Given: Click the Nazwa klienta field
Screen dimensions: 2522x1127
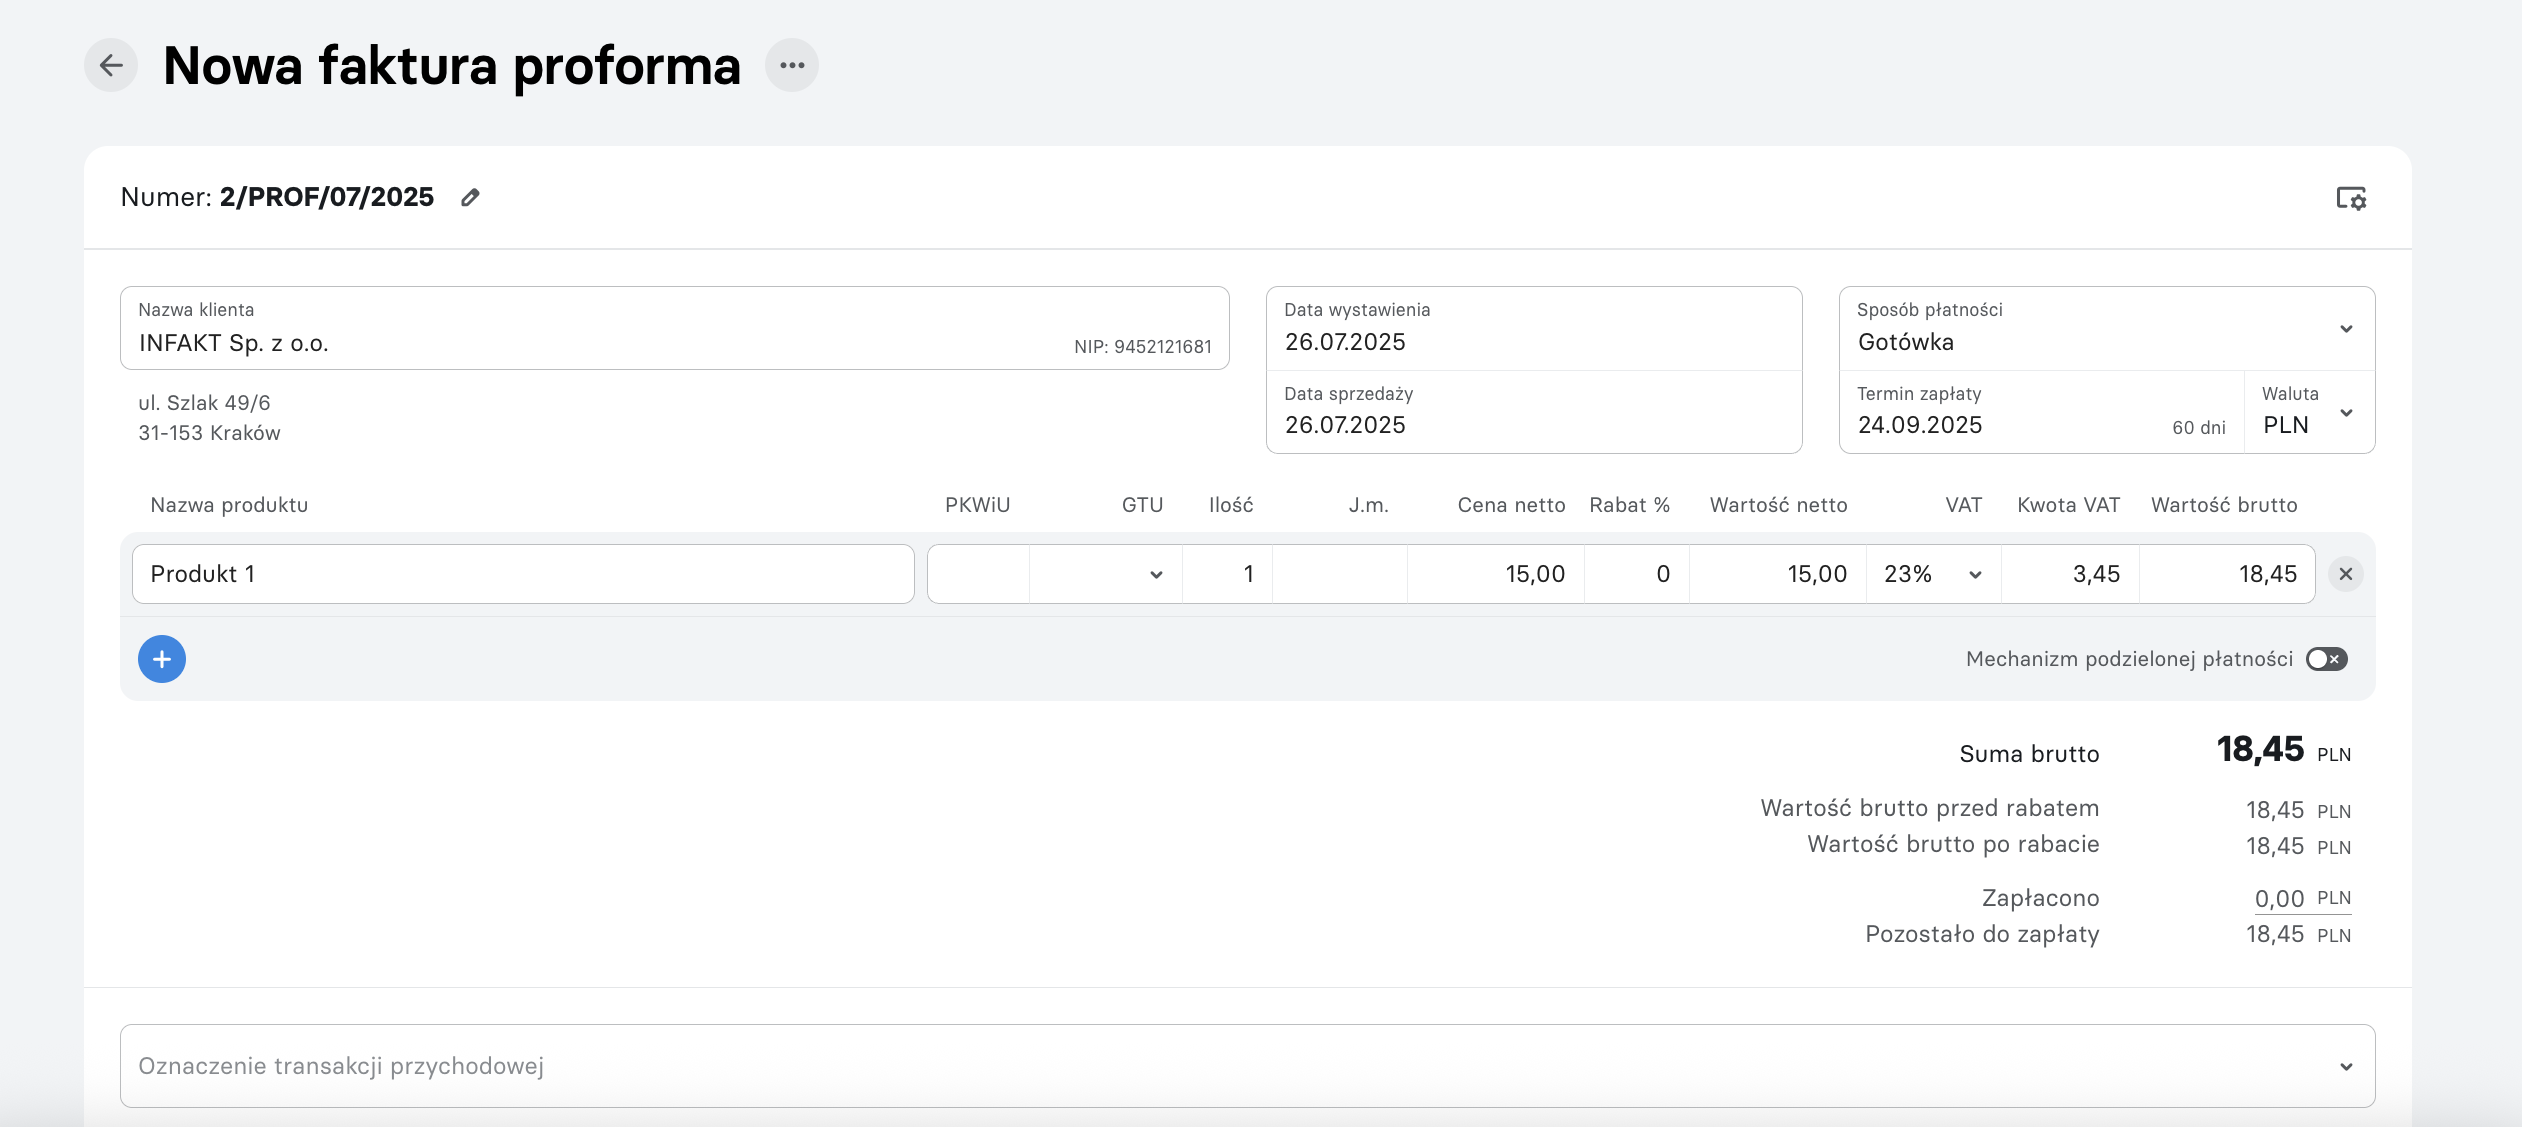Looking at the screenshot, I should coord(674,329).
